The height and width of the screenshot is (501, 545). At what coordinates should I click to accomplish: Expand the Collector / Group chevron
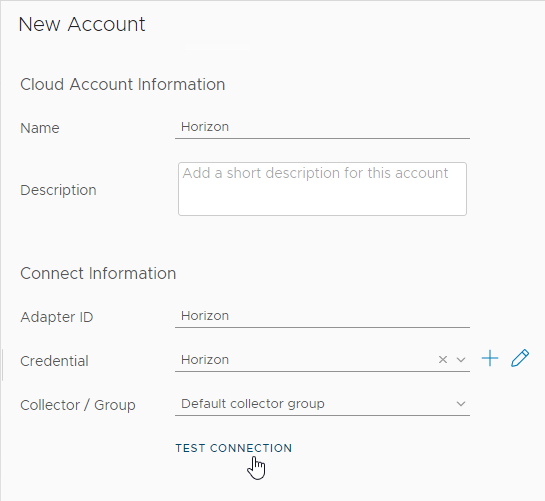[461, 404]
